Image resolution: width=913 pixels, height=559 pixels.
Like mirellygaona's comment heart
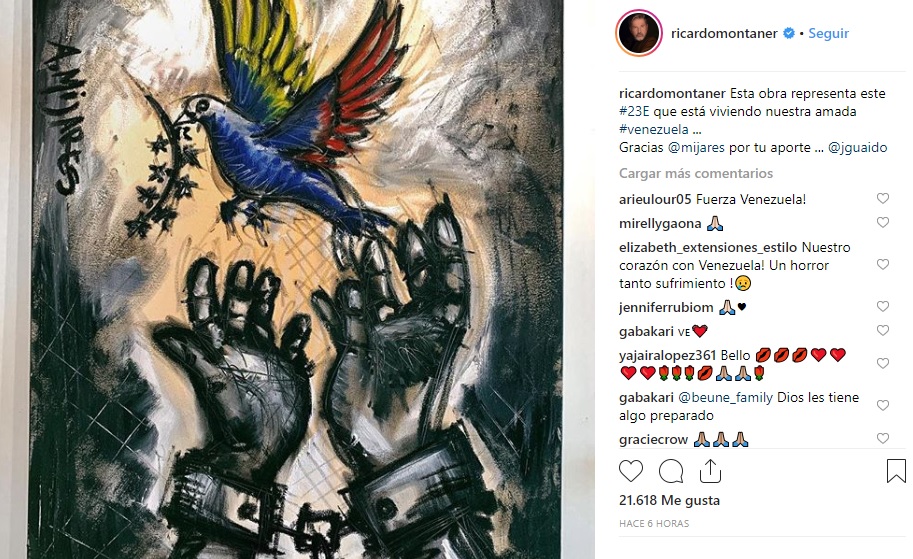pos(883,222)
